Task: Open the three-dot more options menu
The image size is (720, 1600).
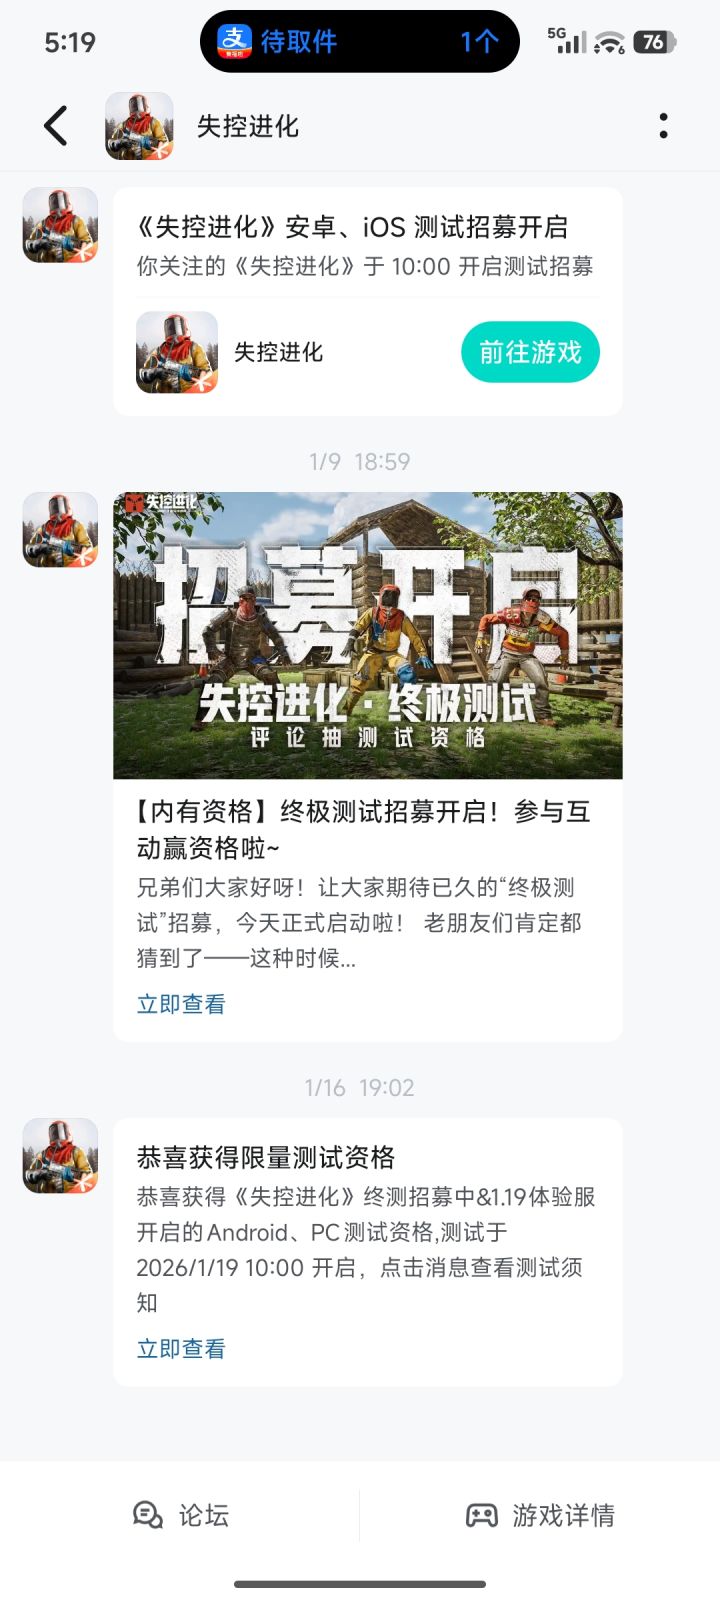Action: (x=663, y=126)
